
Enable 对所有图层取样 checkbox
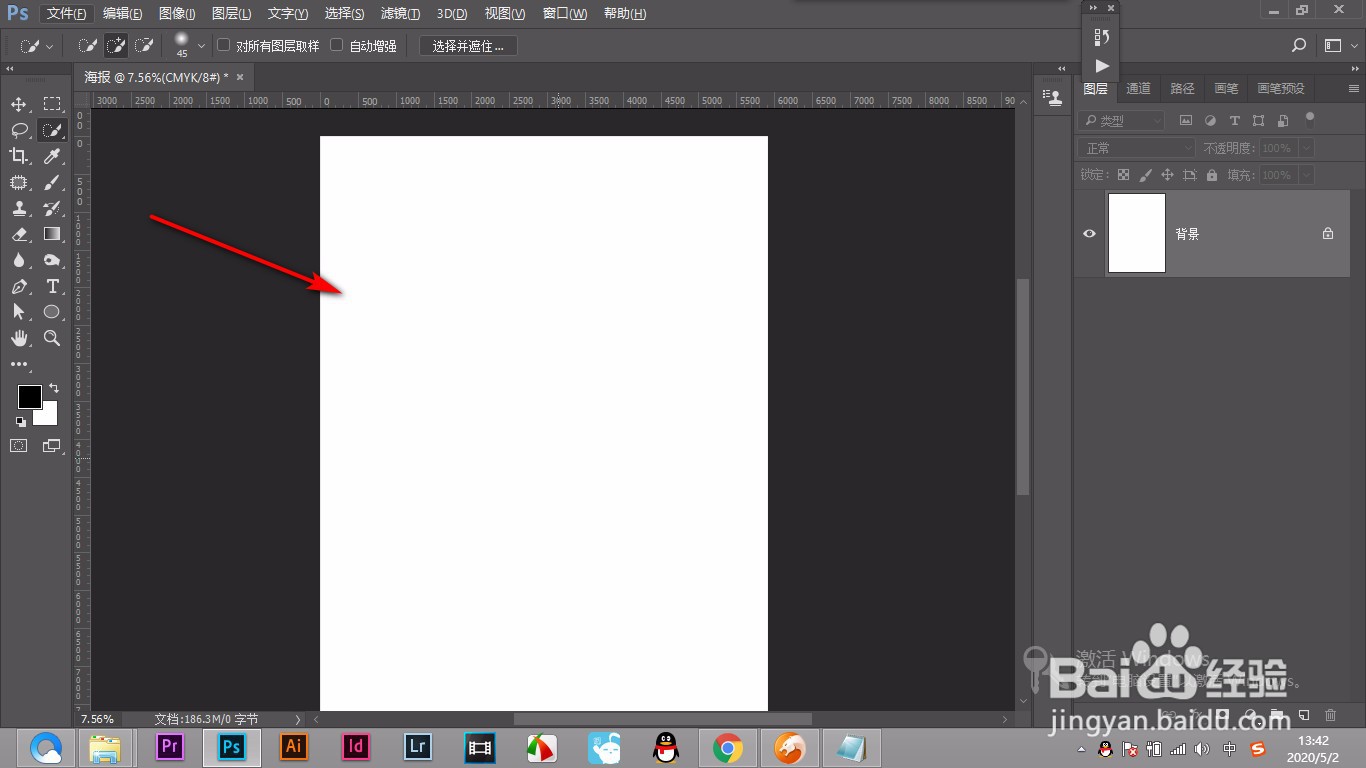[224, 45]
